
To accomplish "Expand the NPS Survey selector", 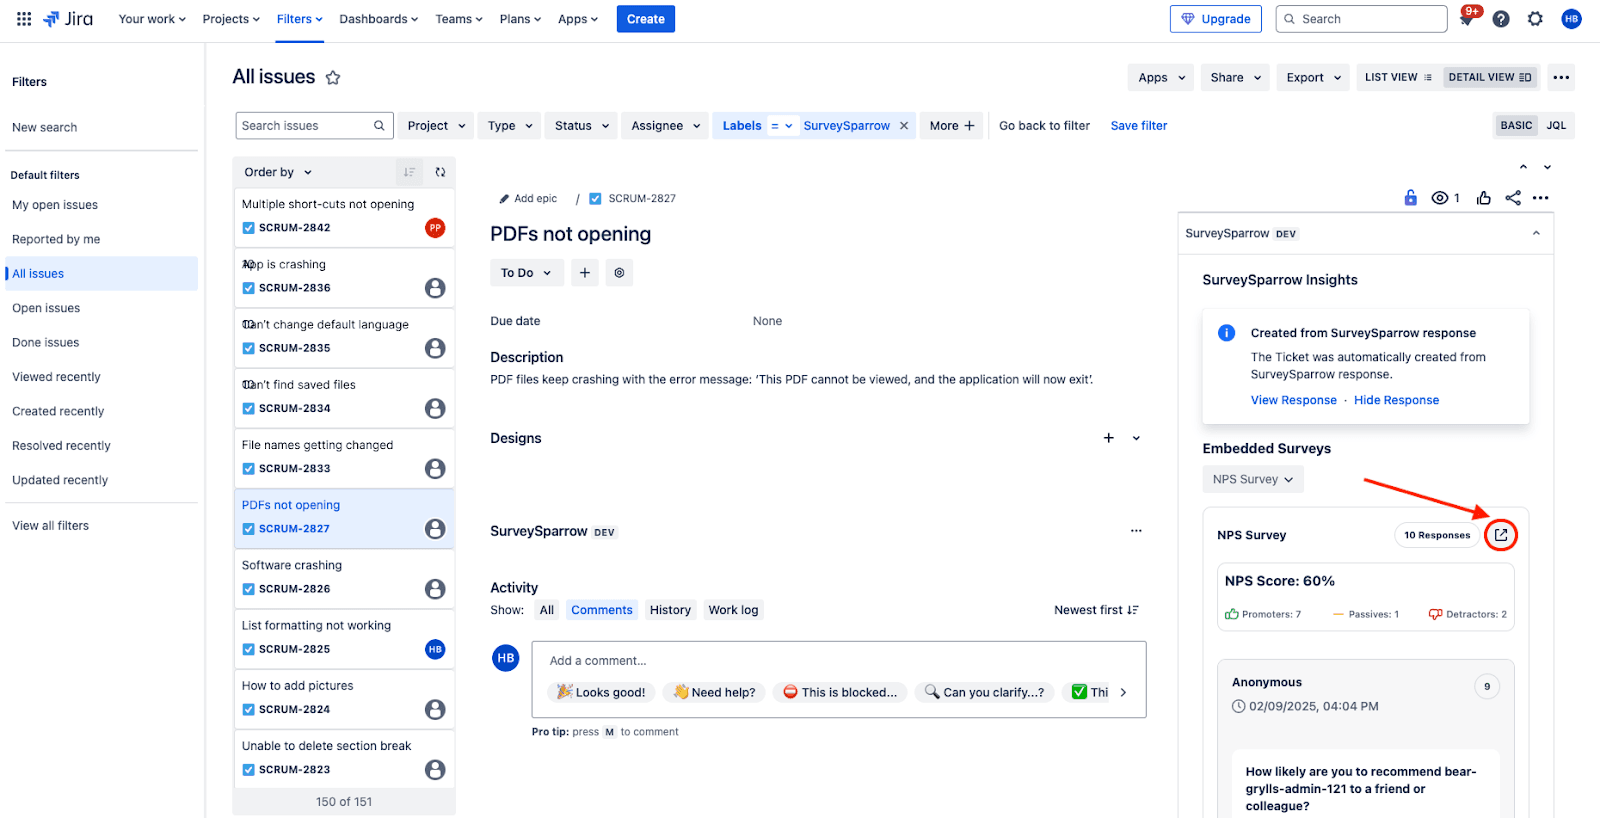I will tap(1252, 479).
